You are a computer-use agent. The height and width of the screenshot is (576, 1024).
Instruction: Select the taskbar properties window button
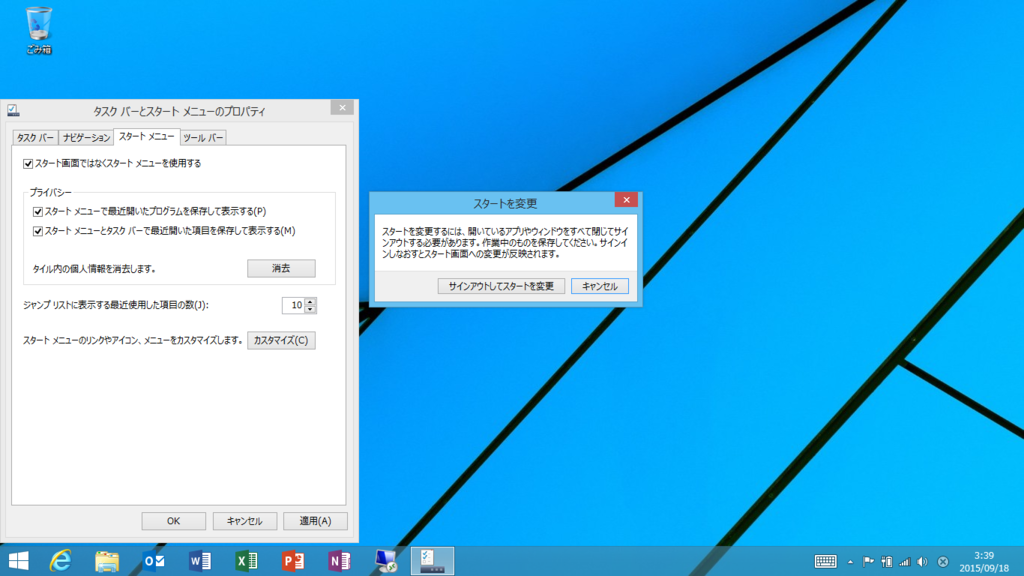tap(432, 561)
